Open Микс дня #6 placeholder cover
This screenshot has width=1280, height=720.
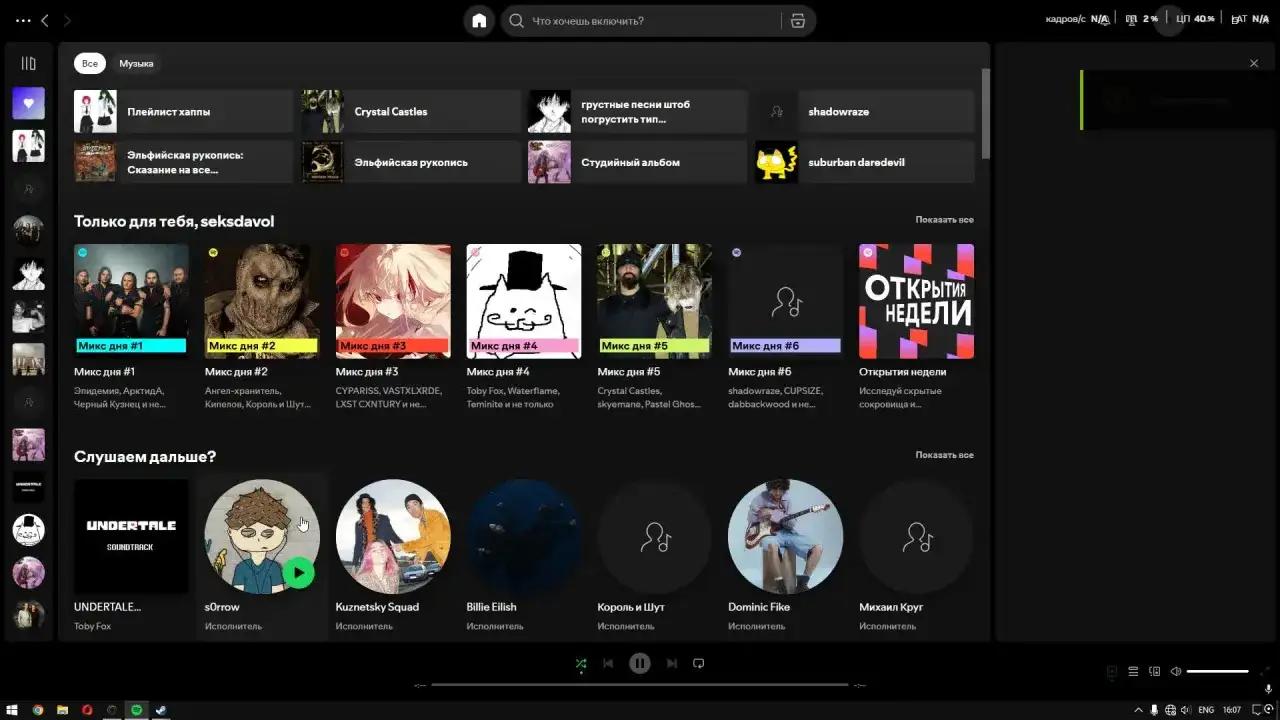tap(786, 301)
